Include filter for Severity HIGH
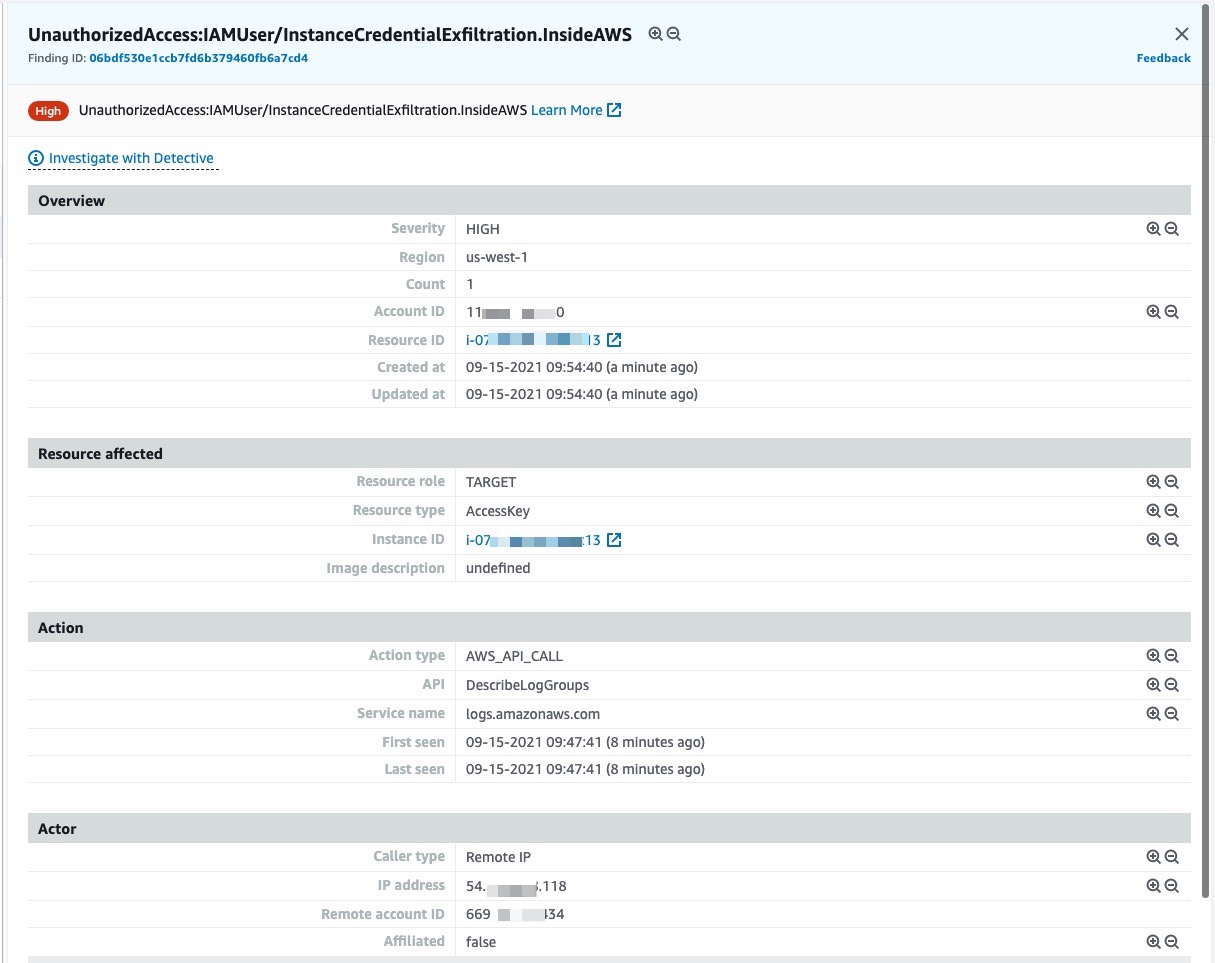This screenshot has width=1215, height=963. 1153,229
